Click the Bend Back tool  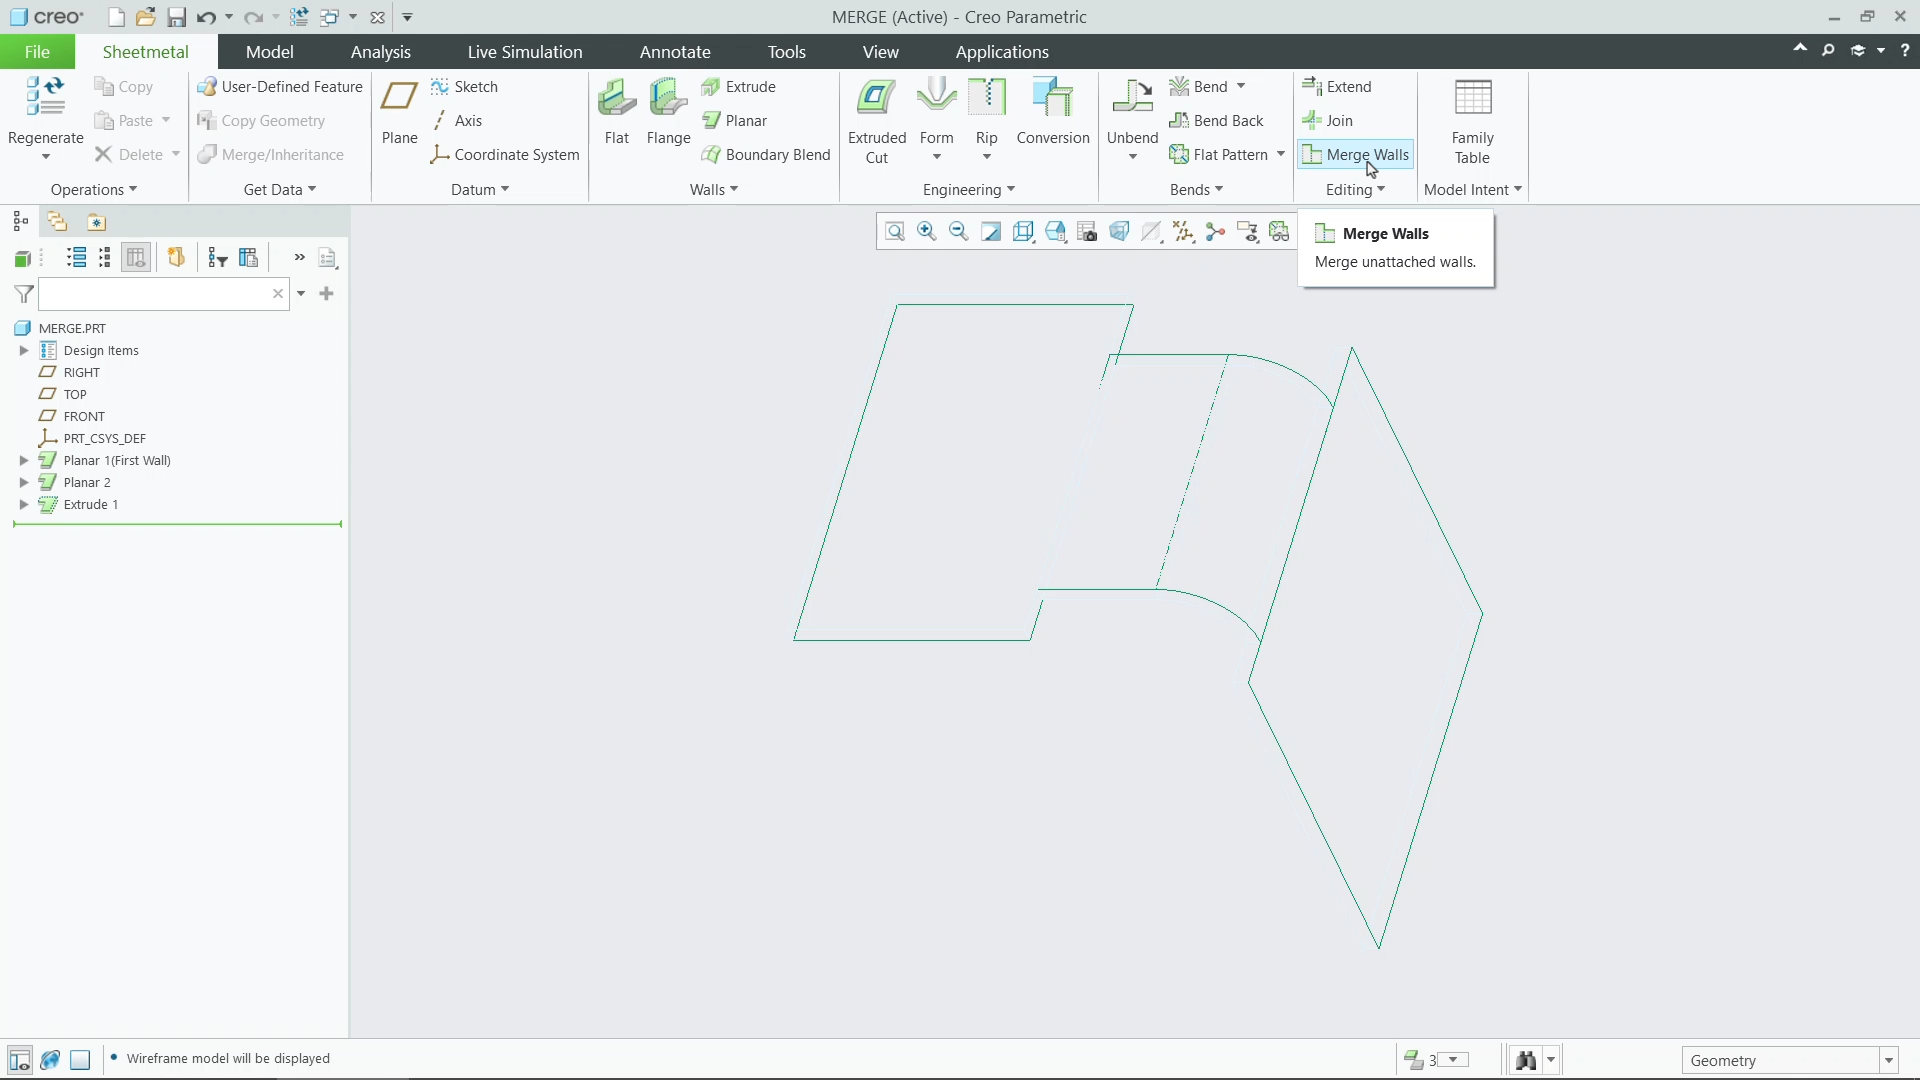pos(1216,121)
